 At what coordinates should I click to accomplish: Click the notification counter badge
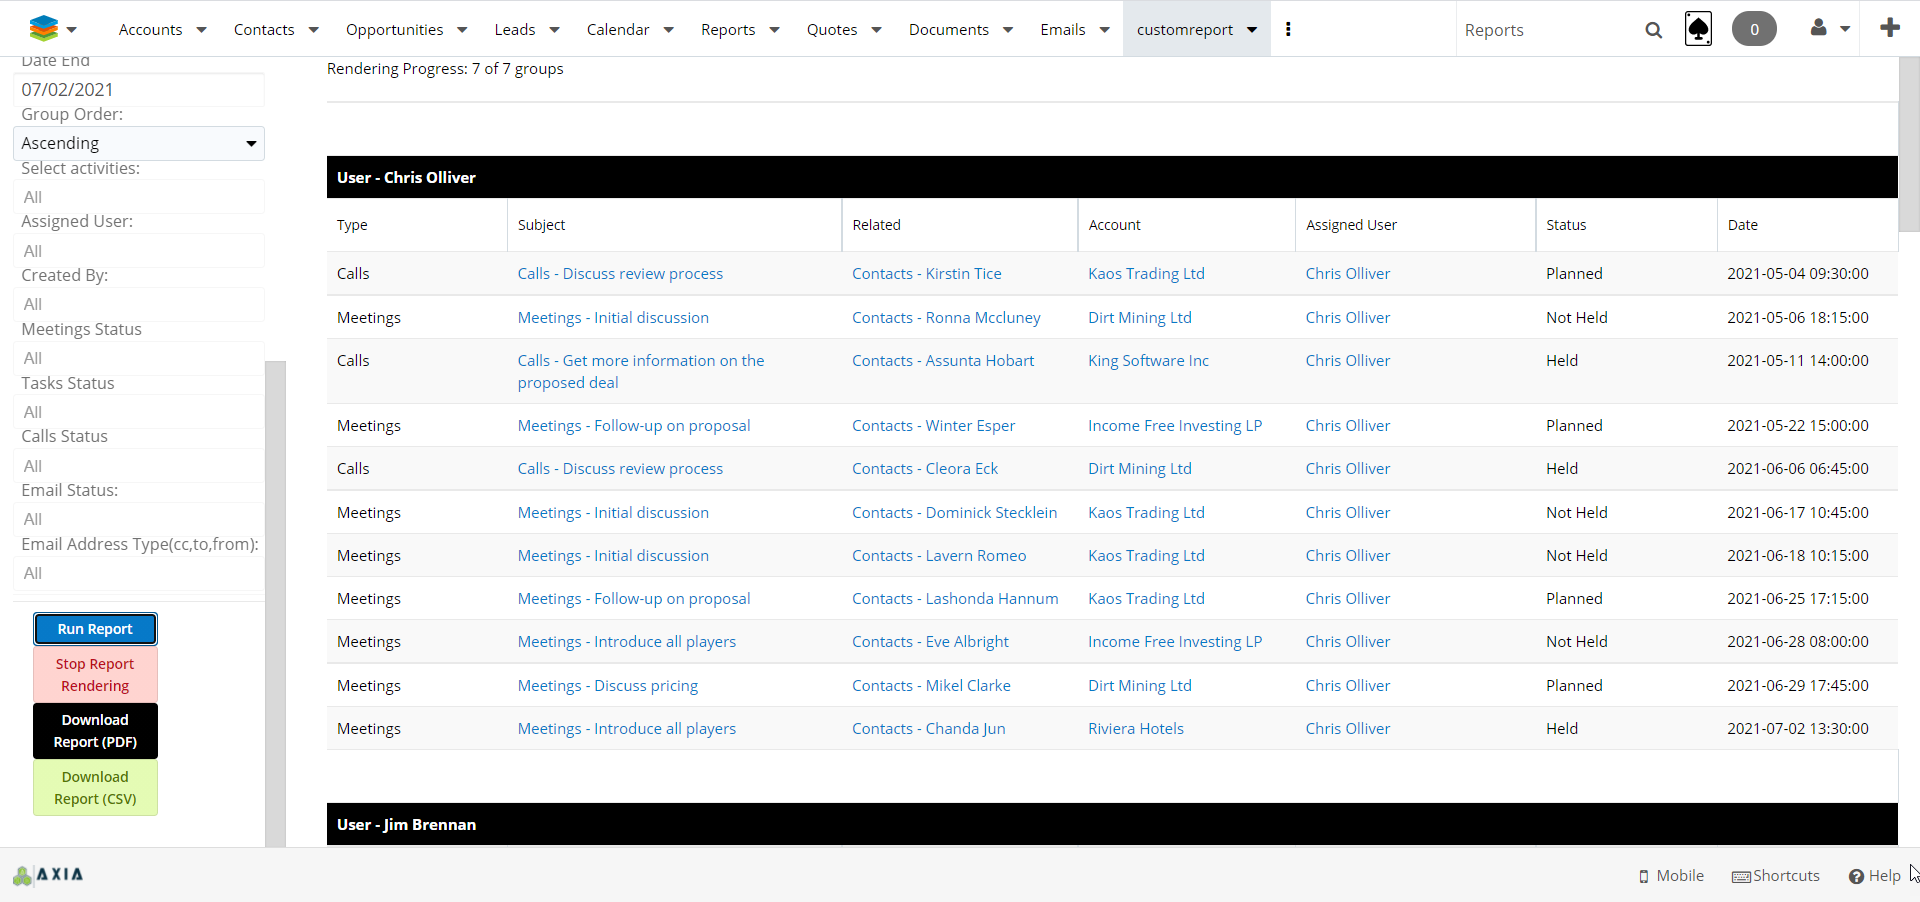tap(1754, 29)
